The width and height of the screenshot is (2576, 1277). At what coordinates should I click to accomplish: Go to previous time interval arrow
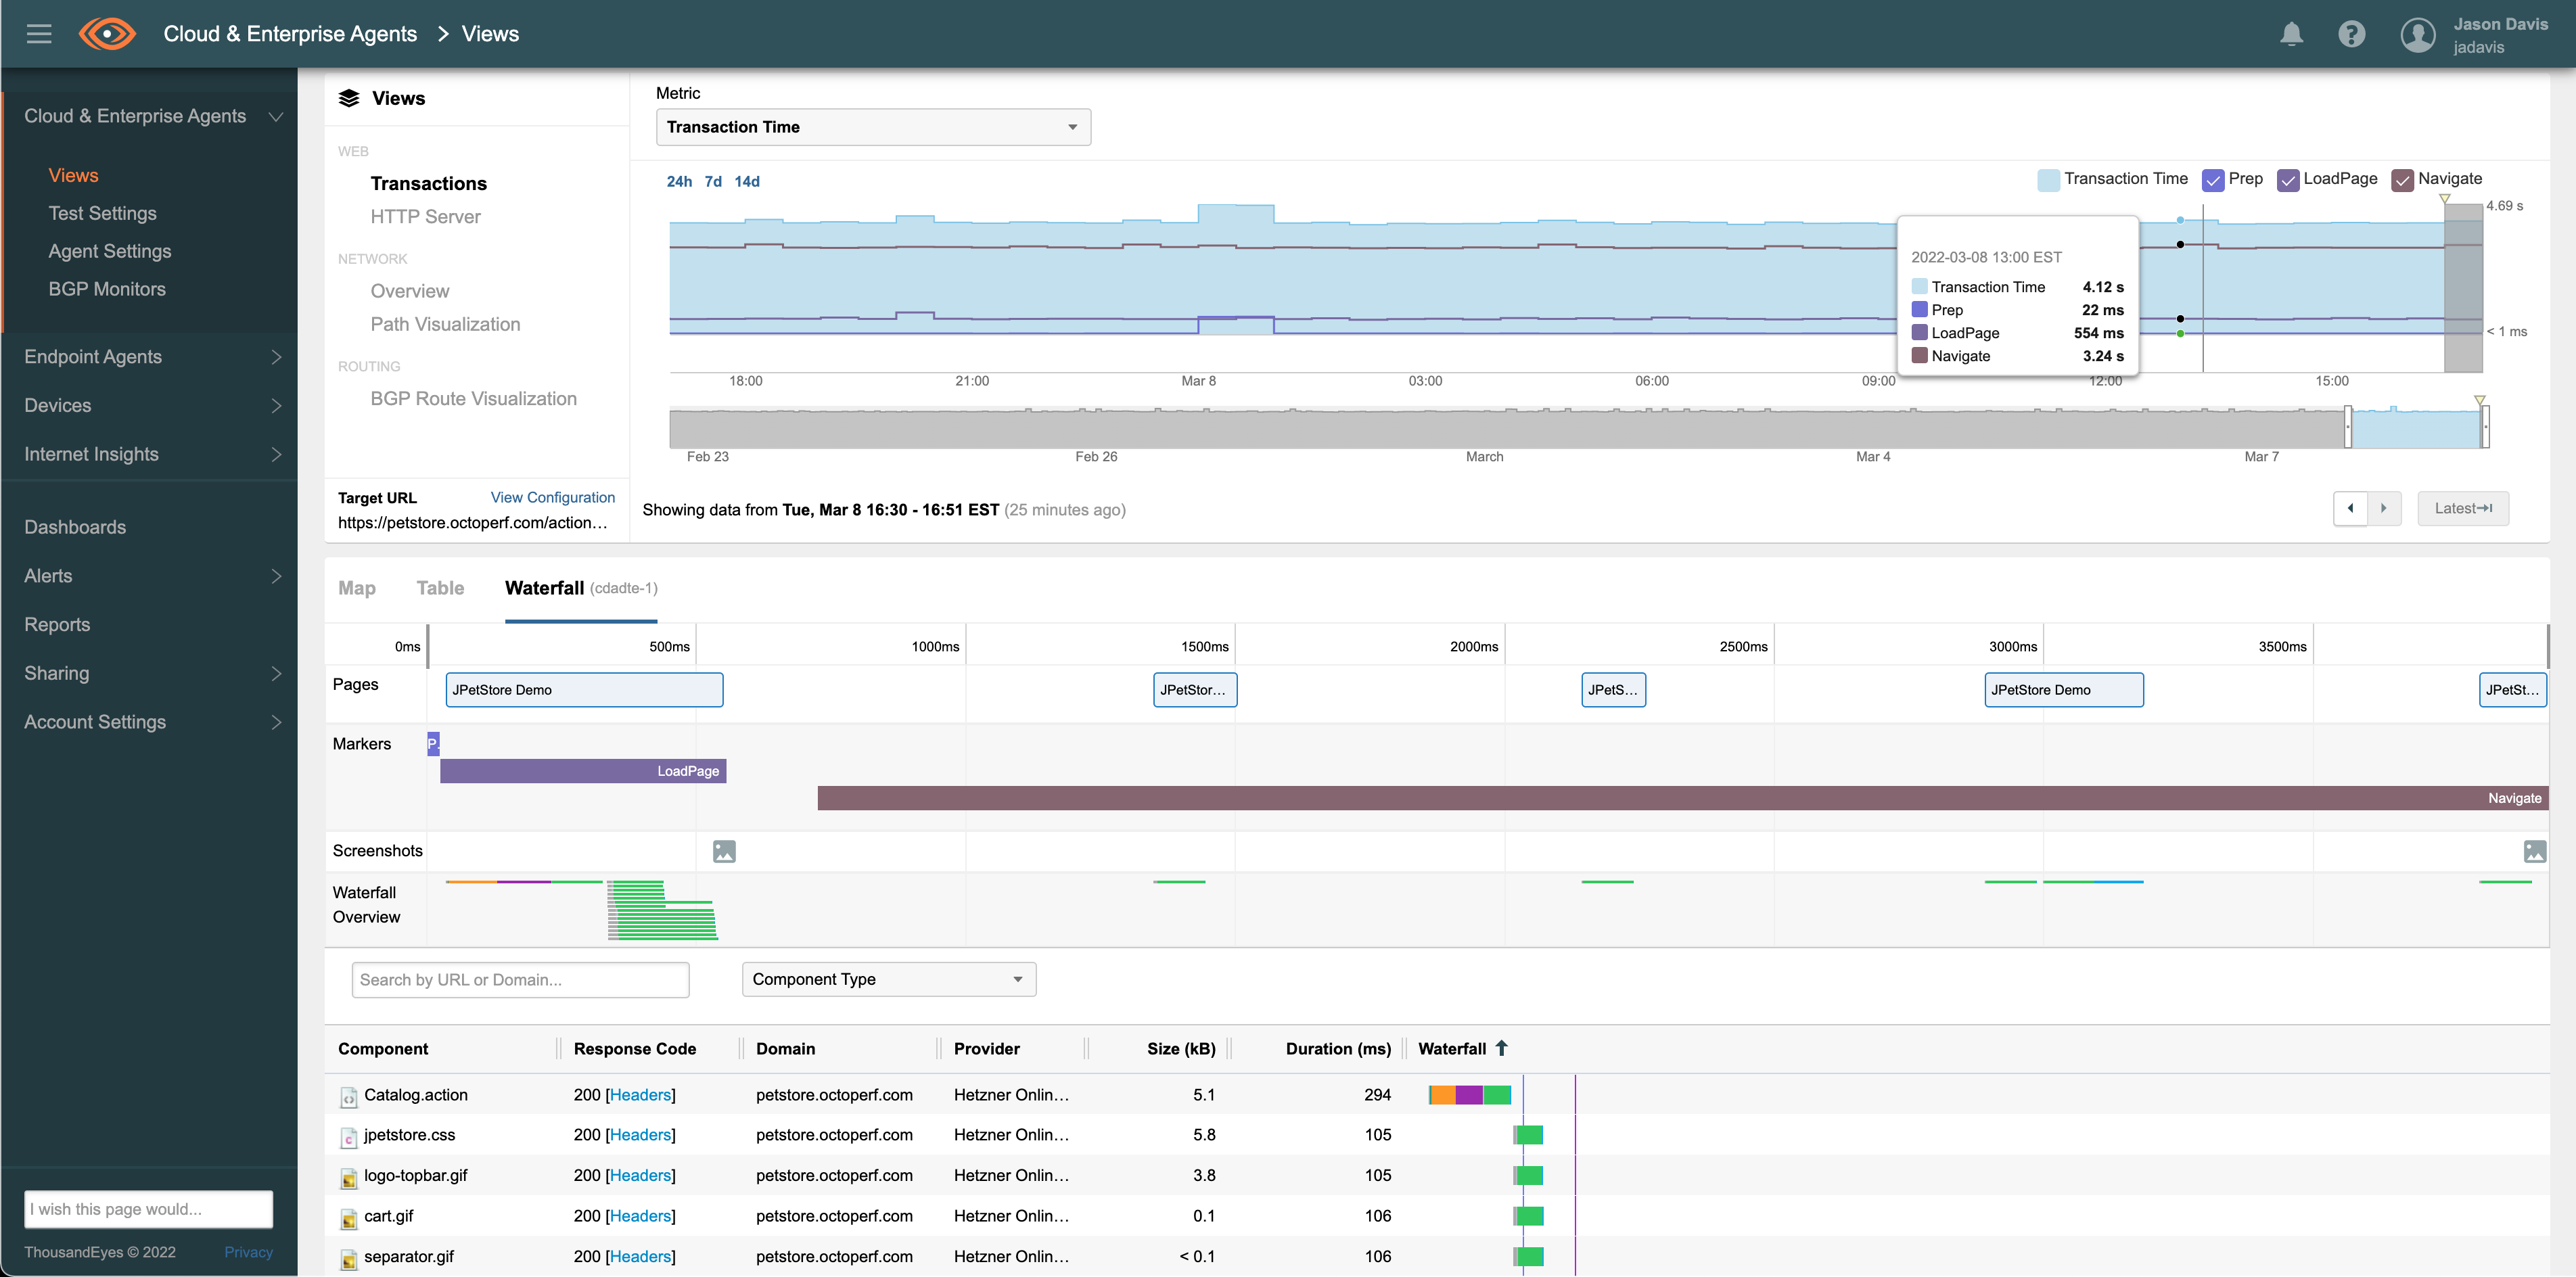point(2350,508)
